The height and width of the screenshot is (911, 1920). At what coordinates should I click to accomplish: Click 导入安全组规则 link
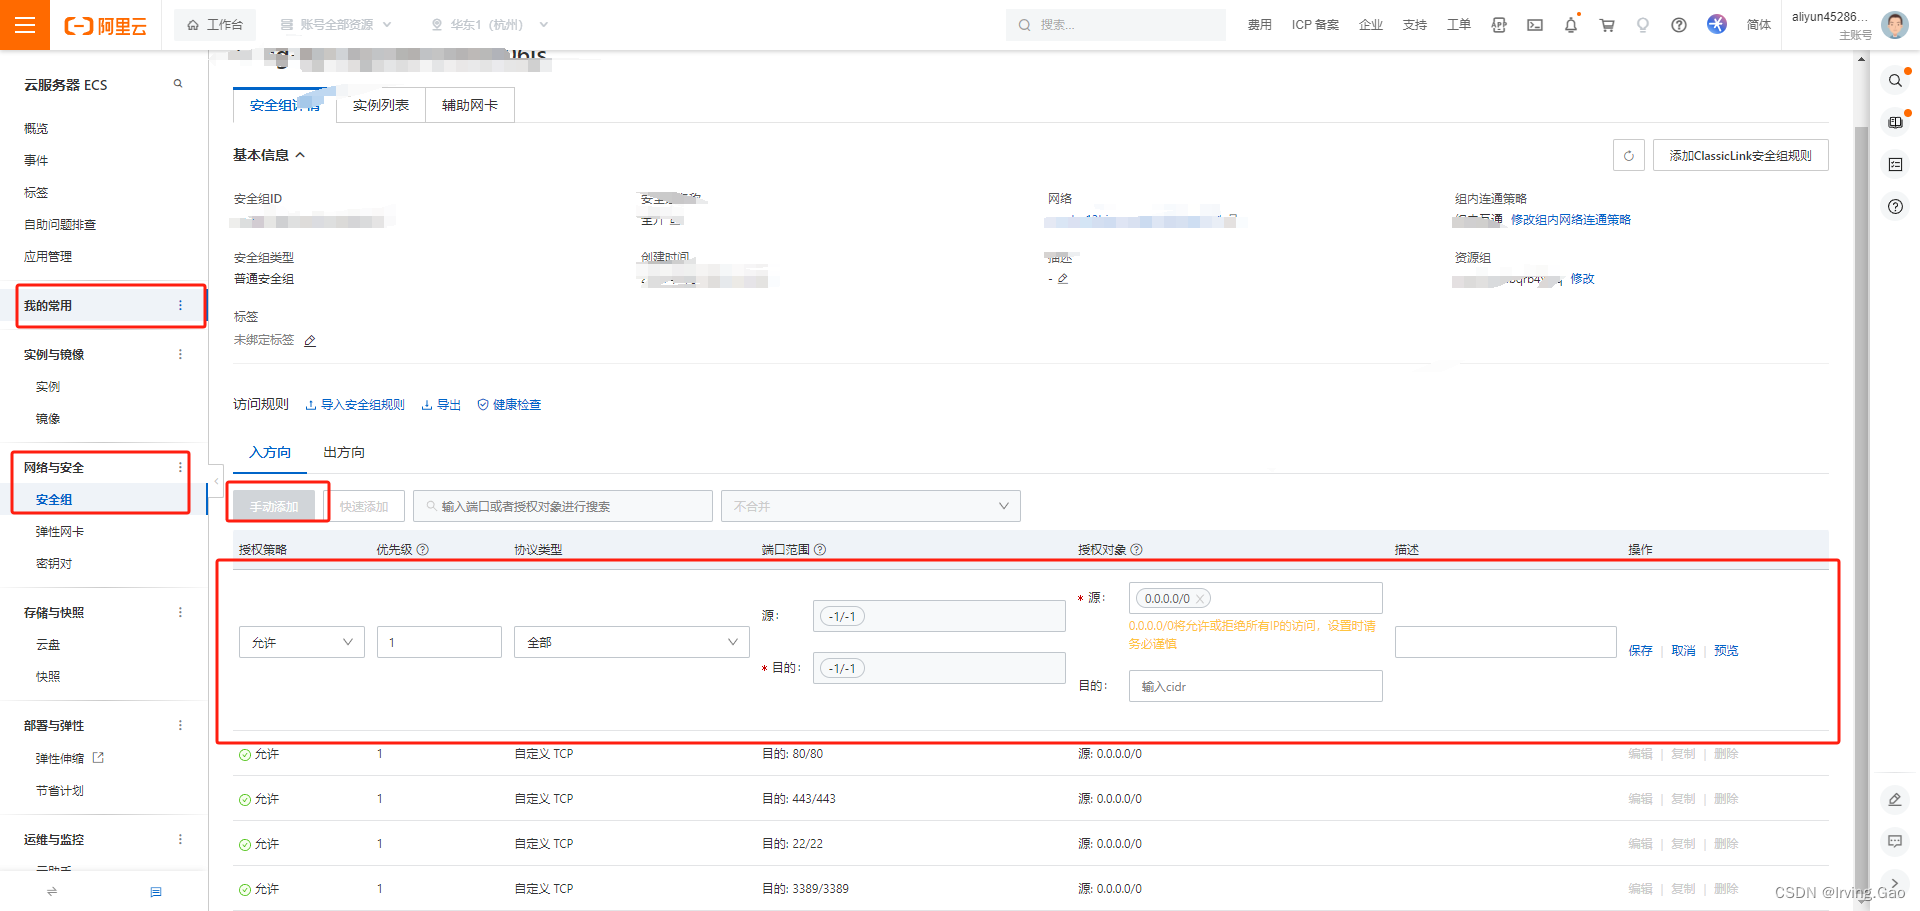click(x=355, y=404)
